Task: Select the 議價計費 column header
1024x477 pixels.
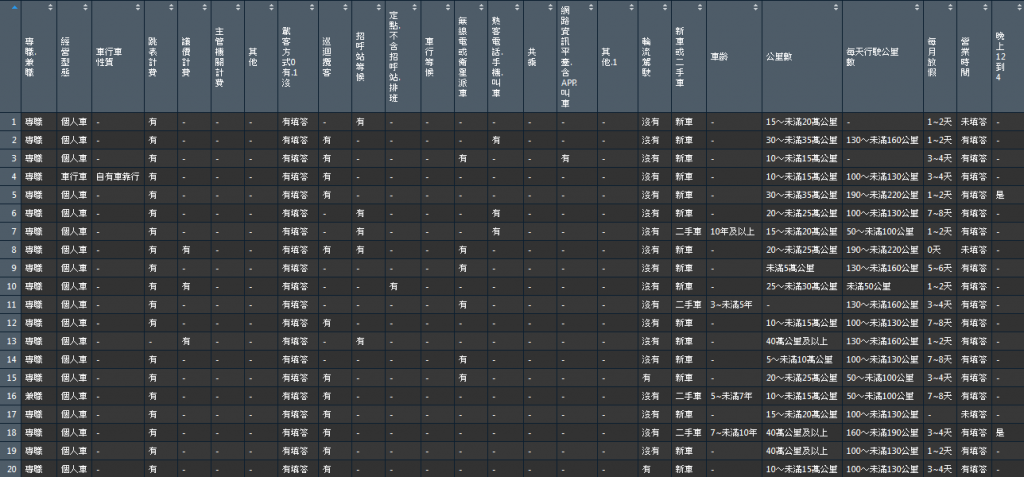Action: coord(194,56)
